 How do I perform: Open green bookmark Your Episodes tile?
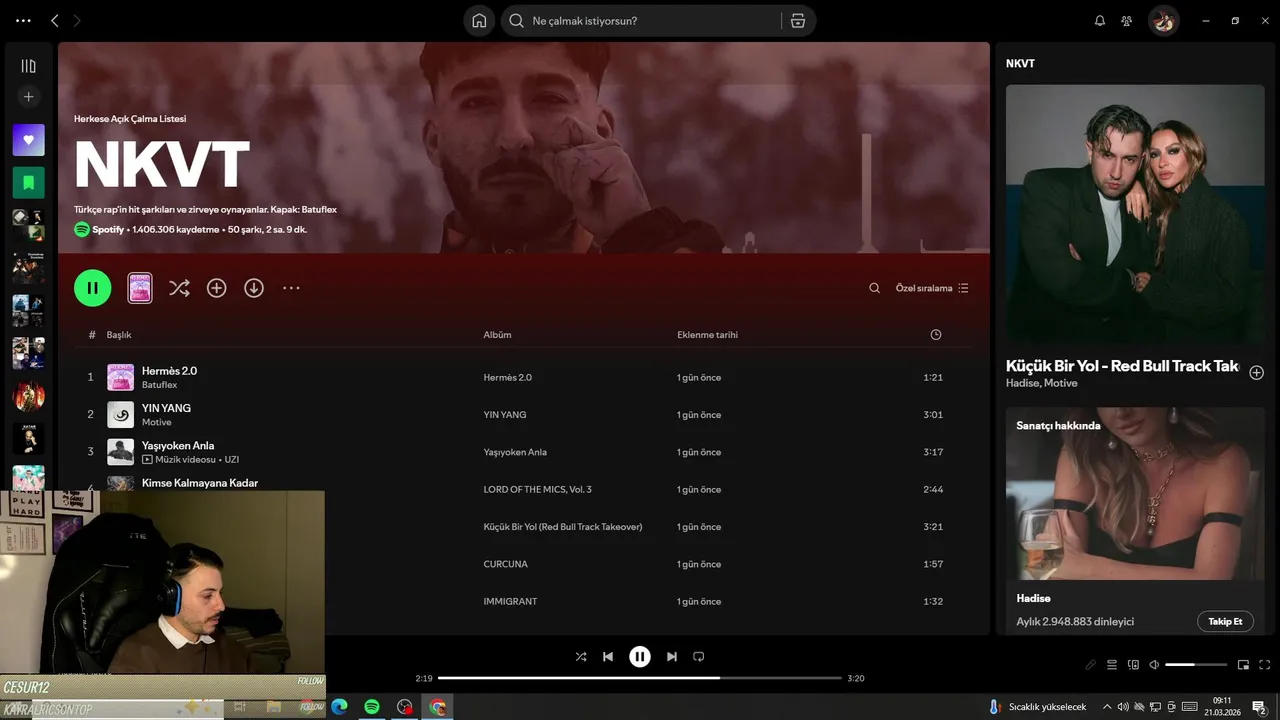click(28, 183)
